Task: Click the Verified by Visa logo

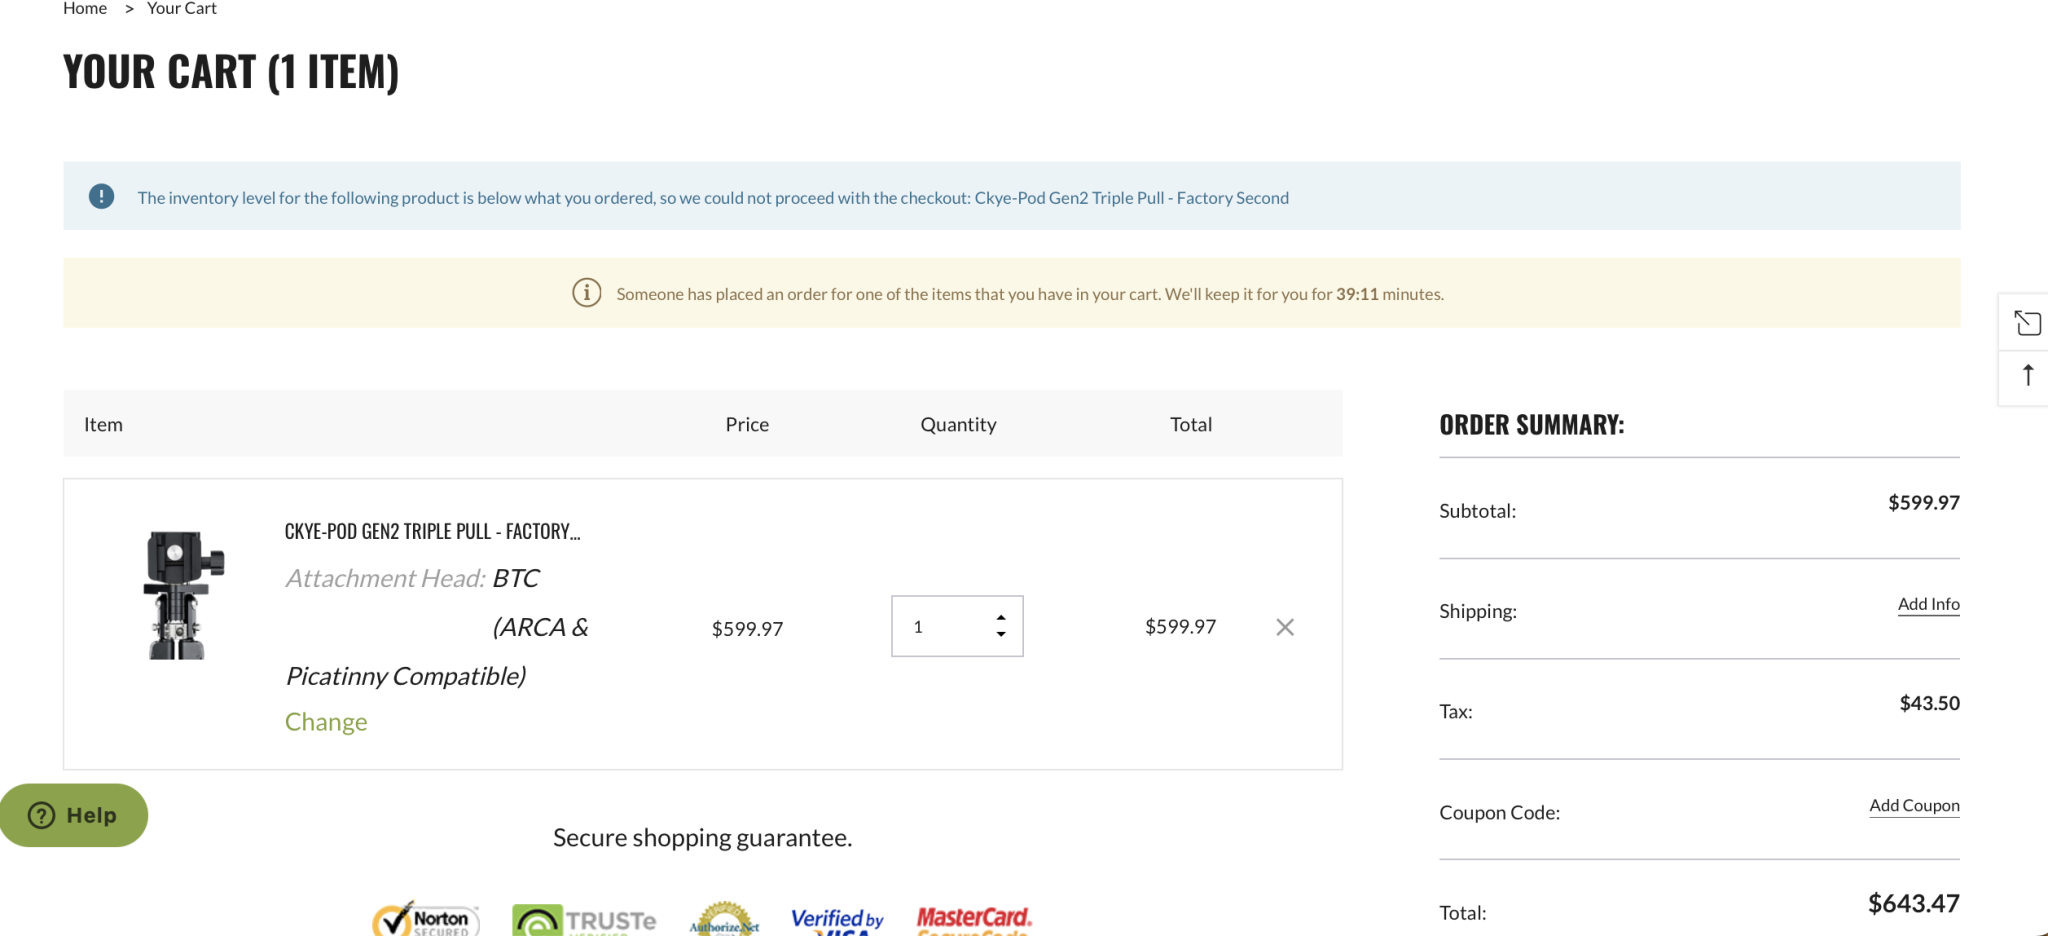Action: coord(837,921)
